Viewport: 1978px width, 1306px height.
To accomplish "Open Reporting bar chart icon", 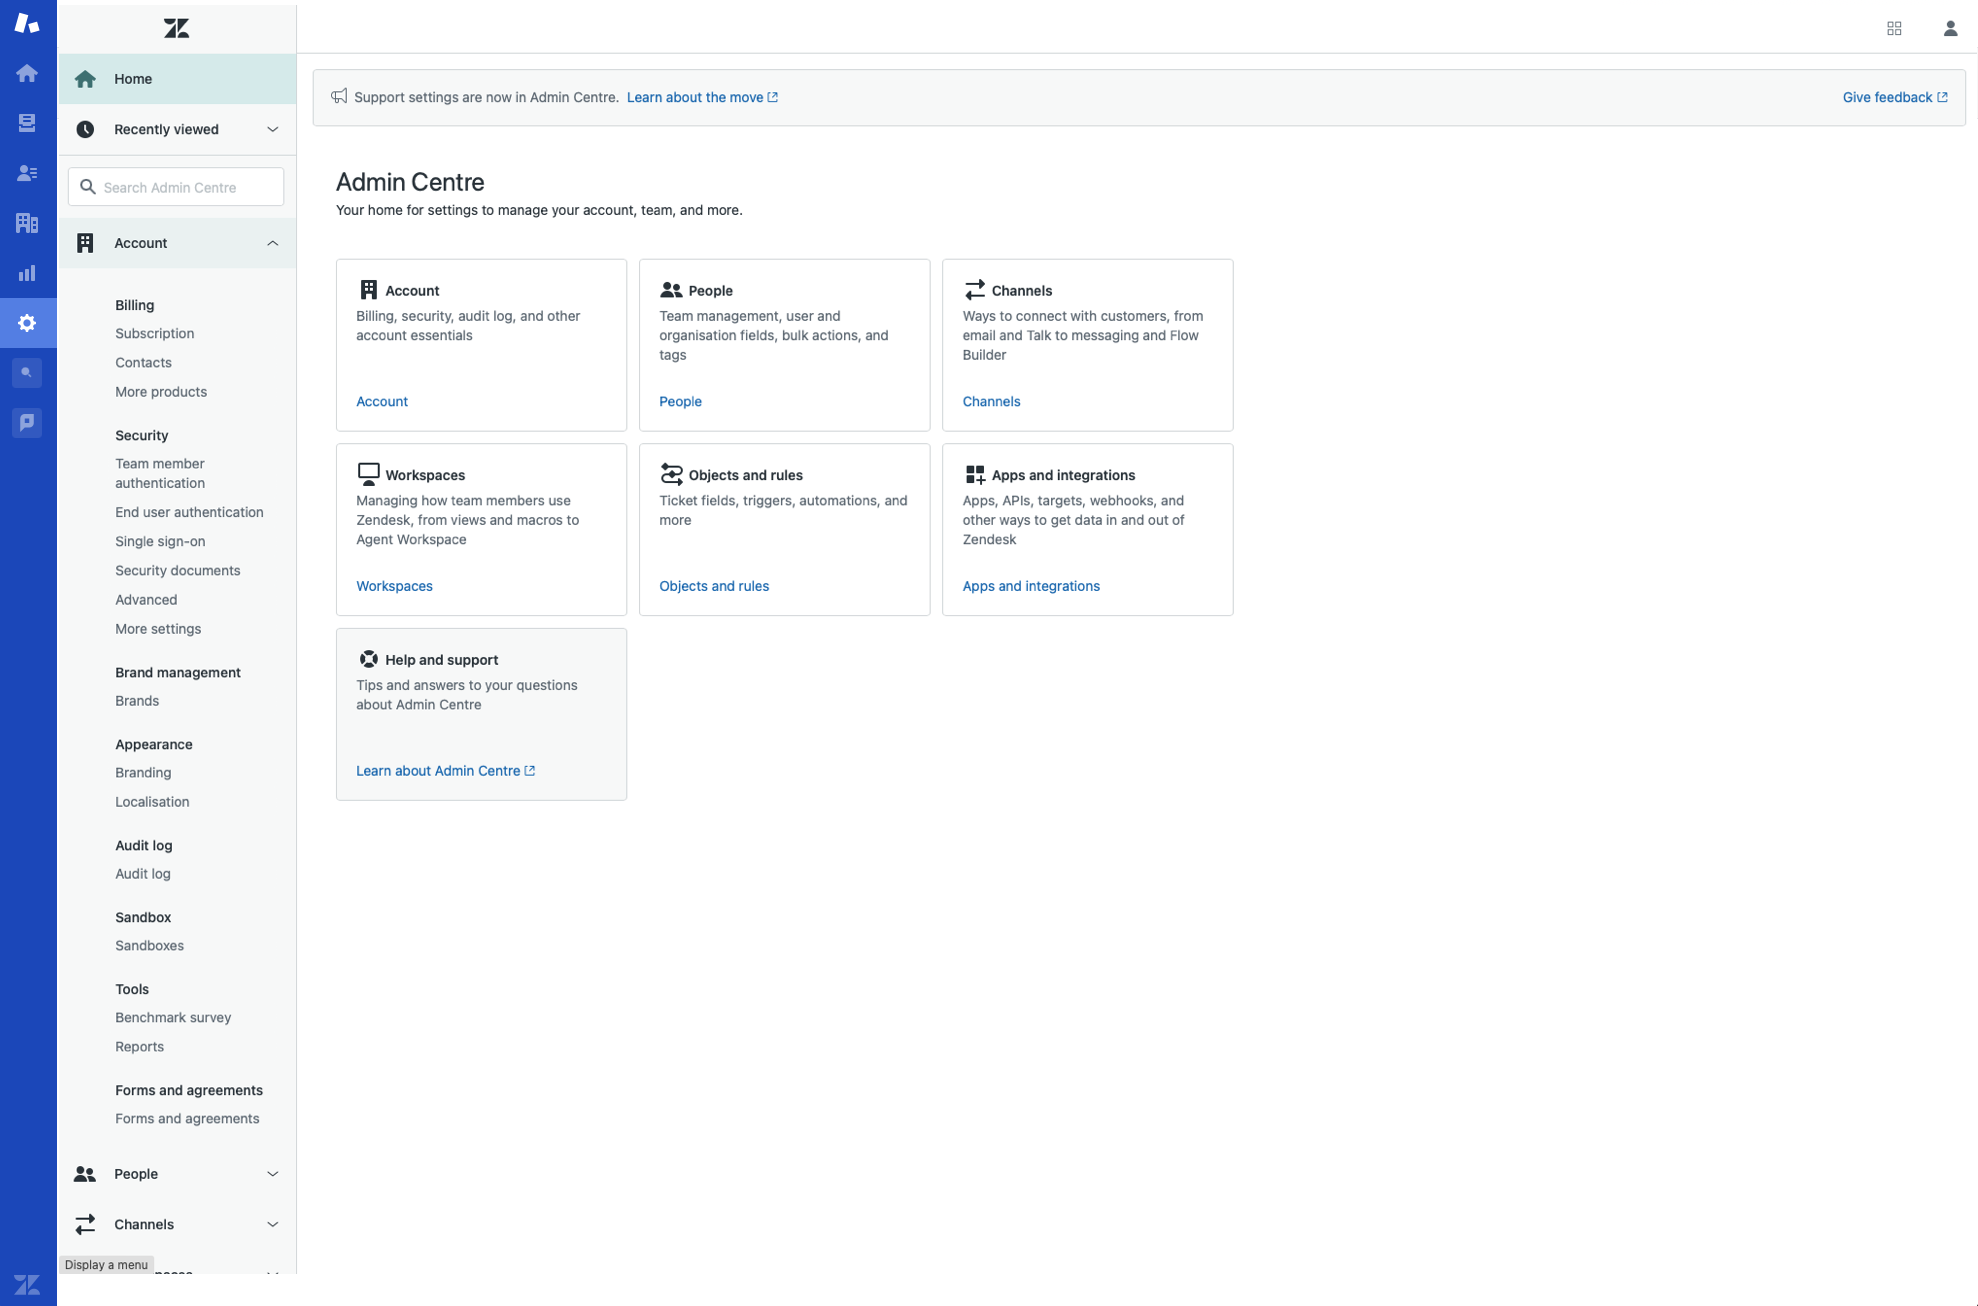I will (x=27, y=273).
